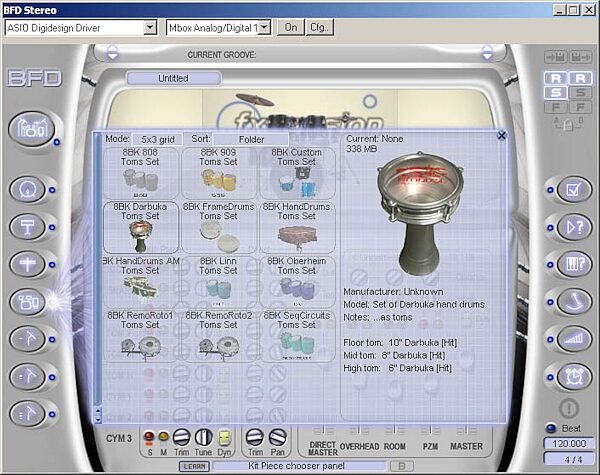Toggle the dimmed S button
The image size is (600, 475).
point(580,92)
